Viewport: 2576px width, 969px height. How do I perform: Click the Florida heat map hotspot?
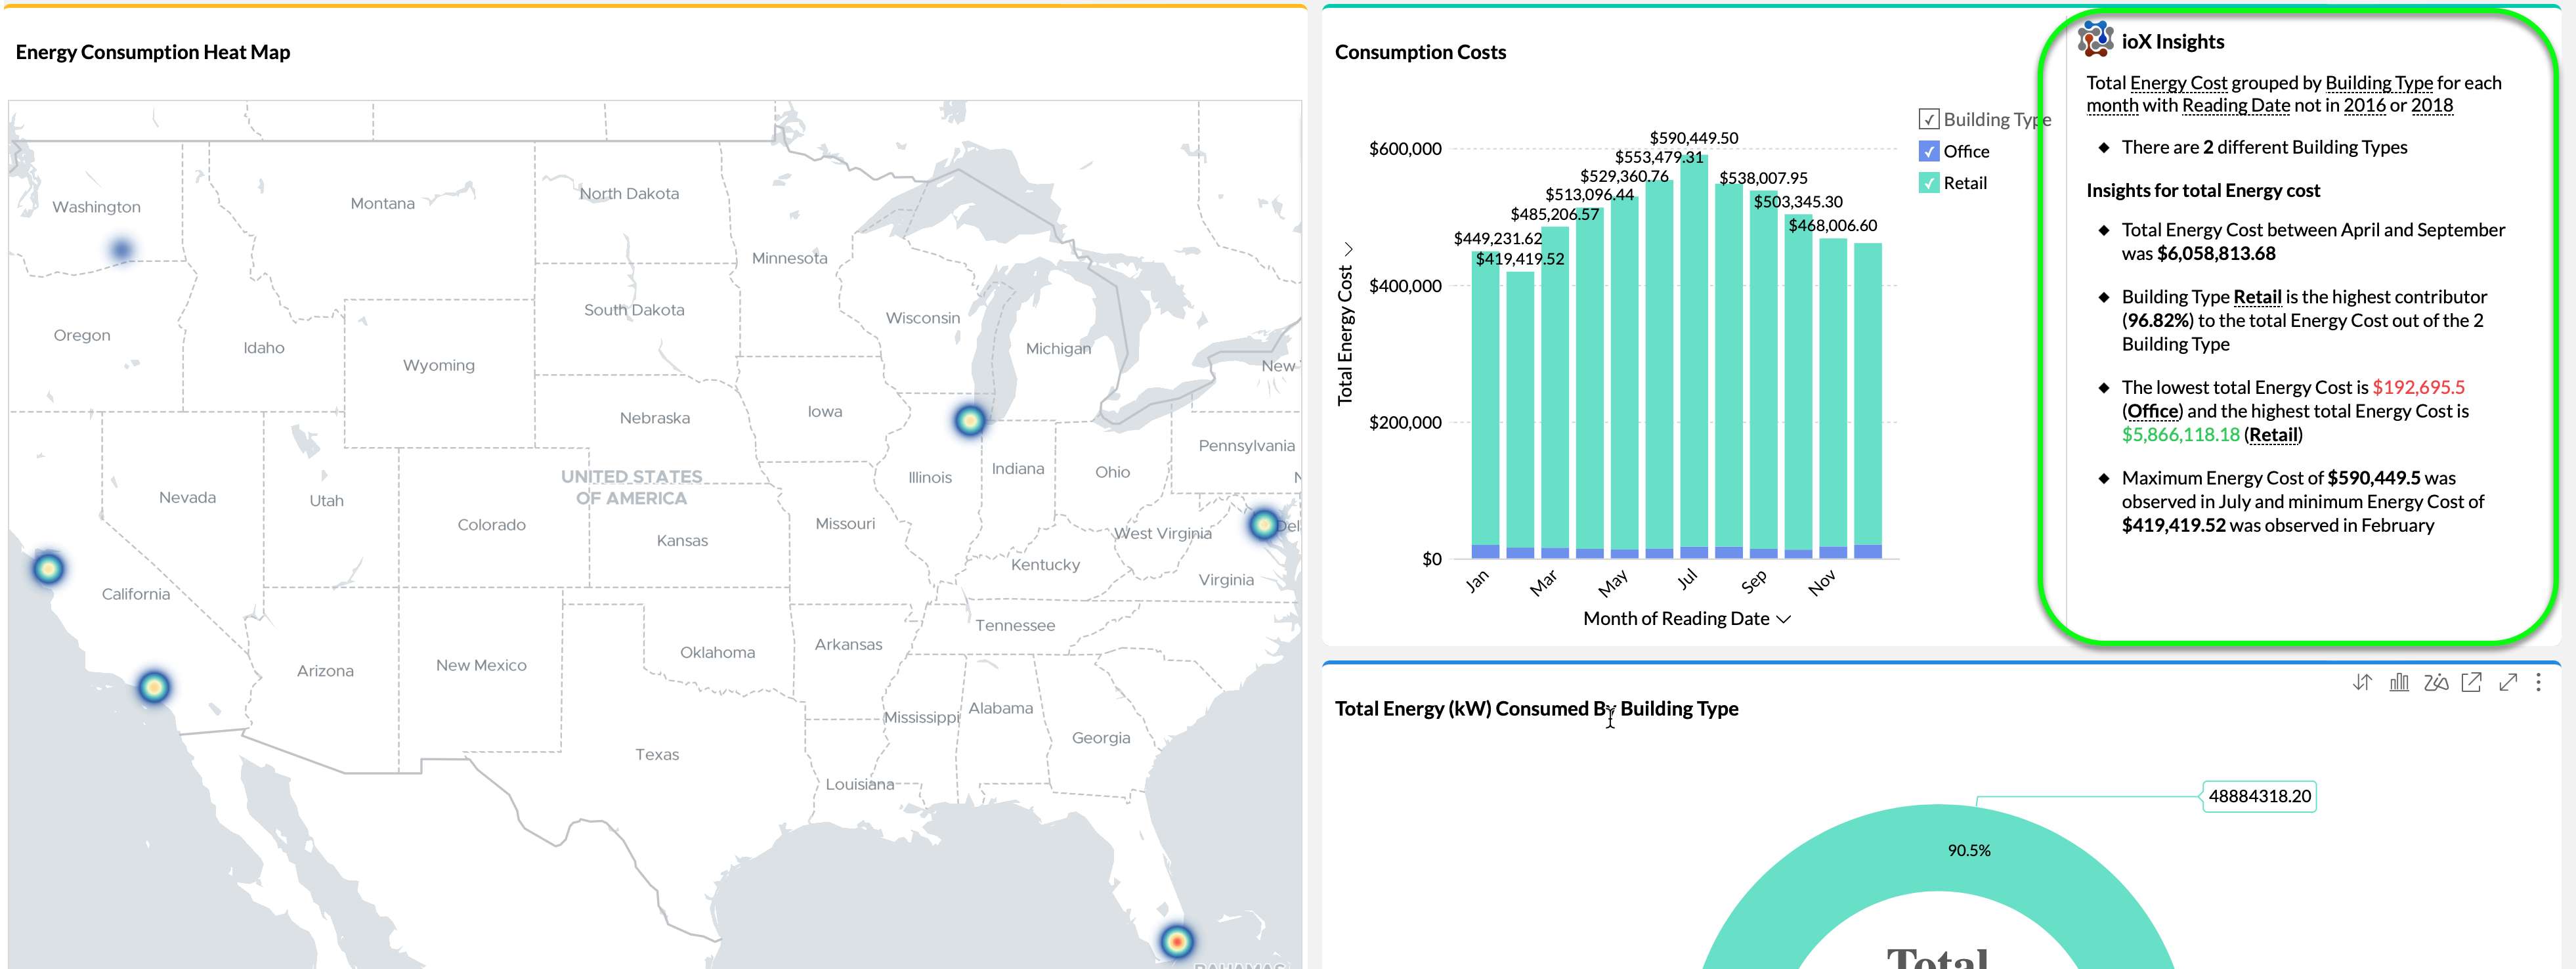[1177, 941]
